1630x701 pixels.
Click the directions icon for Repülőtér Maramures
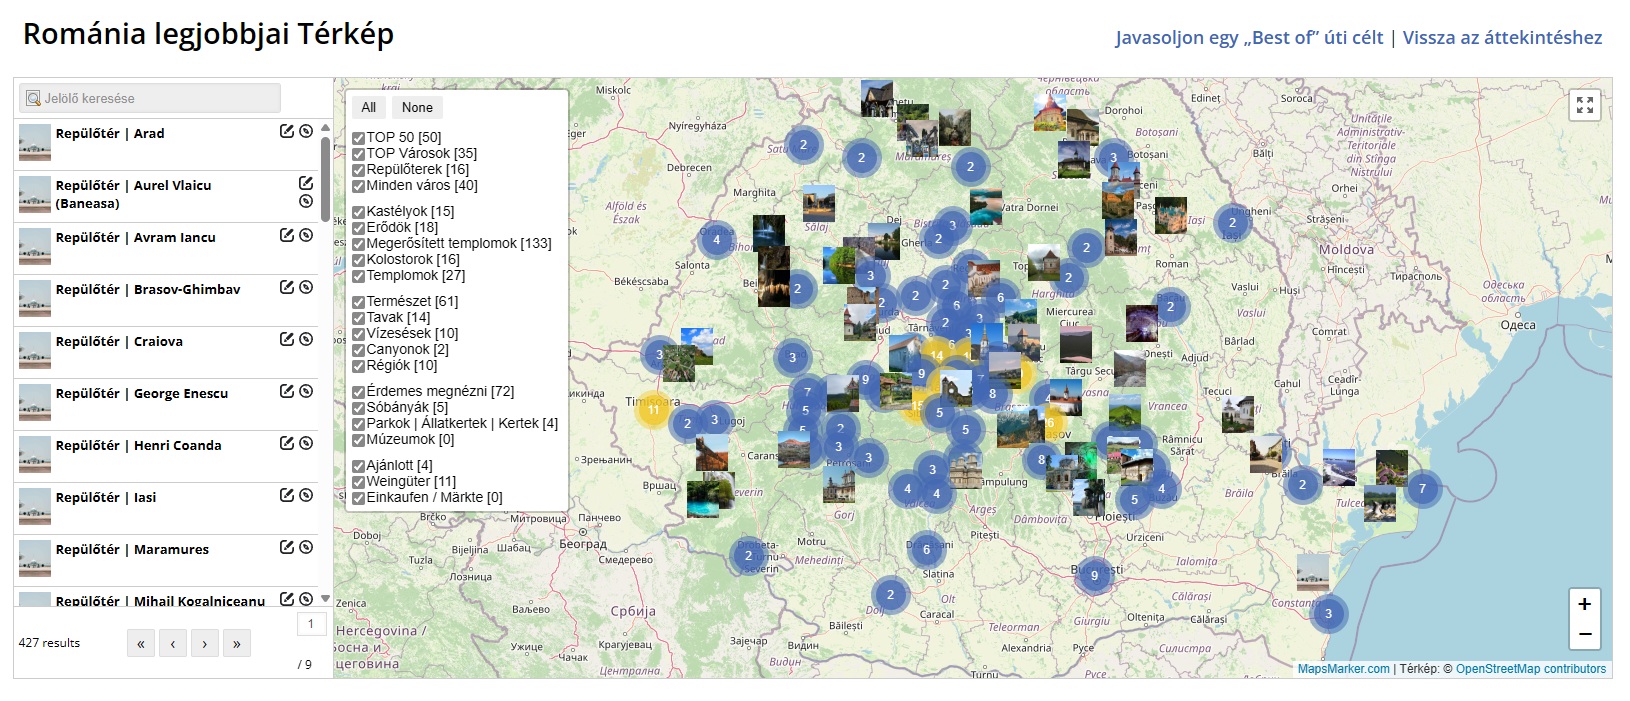coord(306,547)
